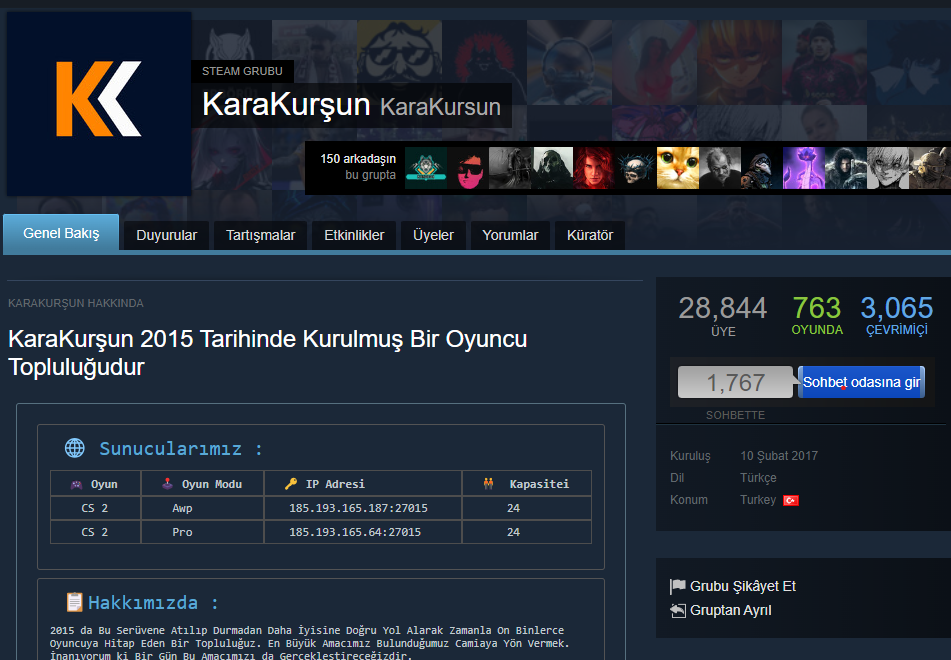
Task: Click the Turkey location text
Action: [758, 500]
